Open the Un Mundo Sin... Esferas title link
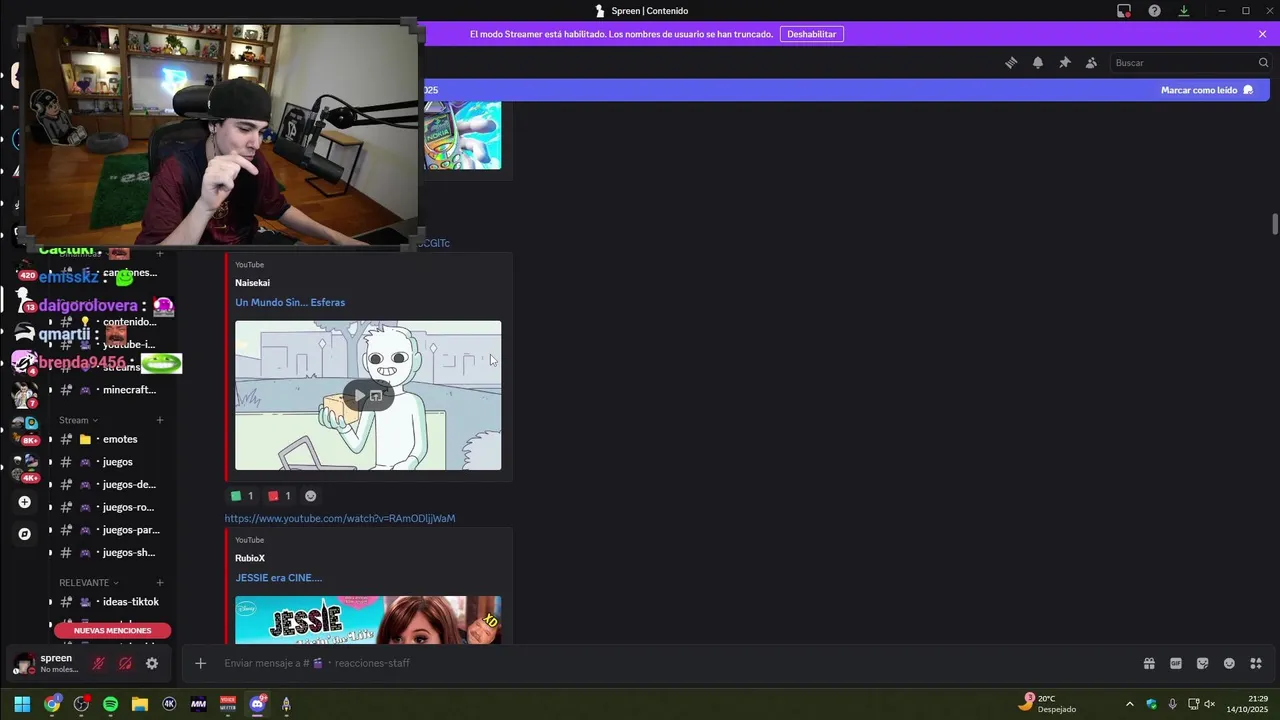The height and width of the screenshot is (720, 1280). click(x=290, y=302)
